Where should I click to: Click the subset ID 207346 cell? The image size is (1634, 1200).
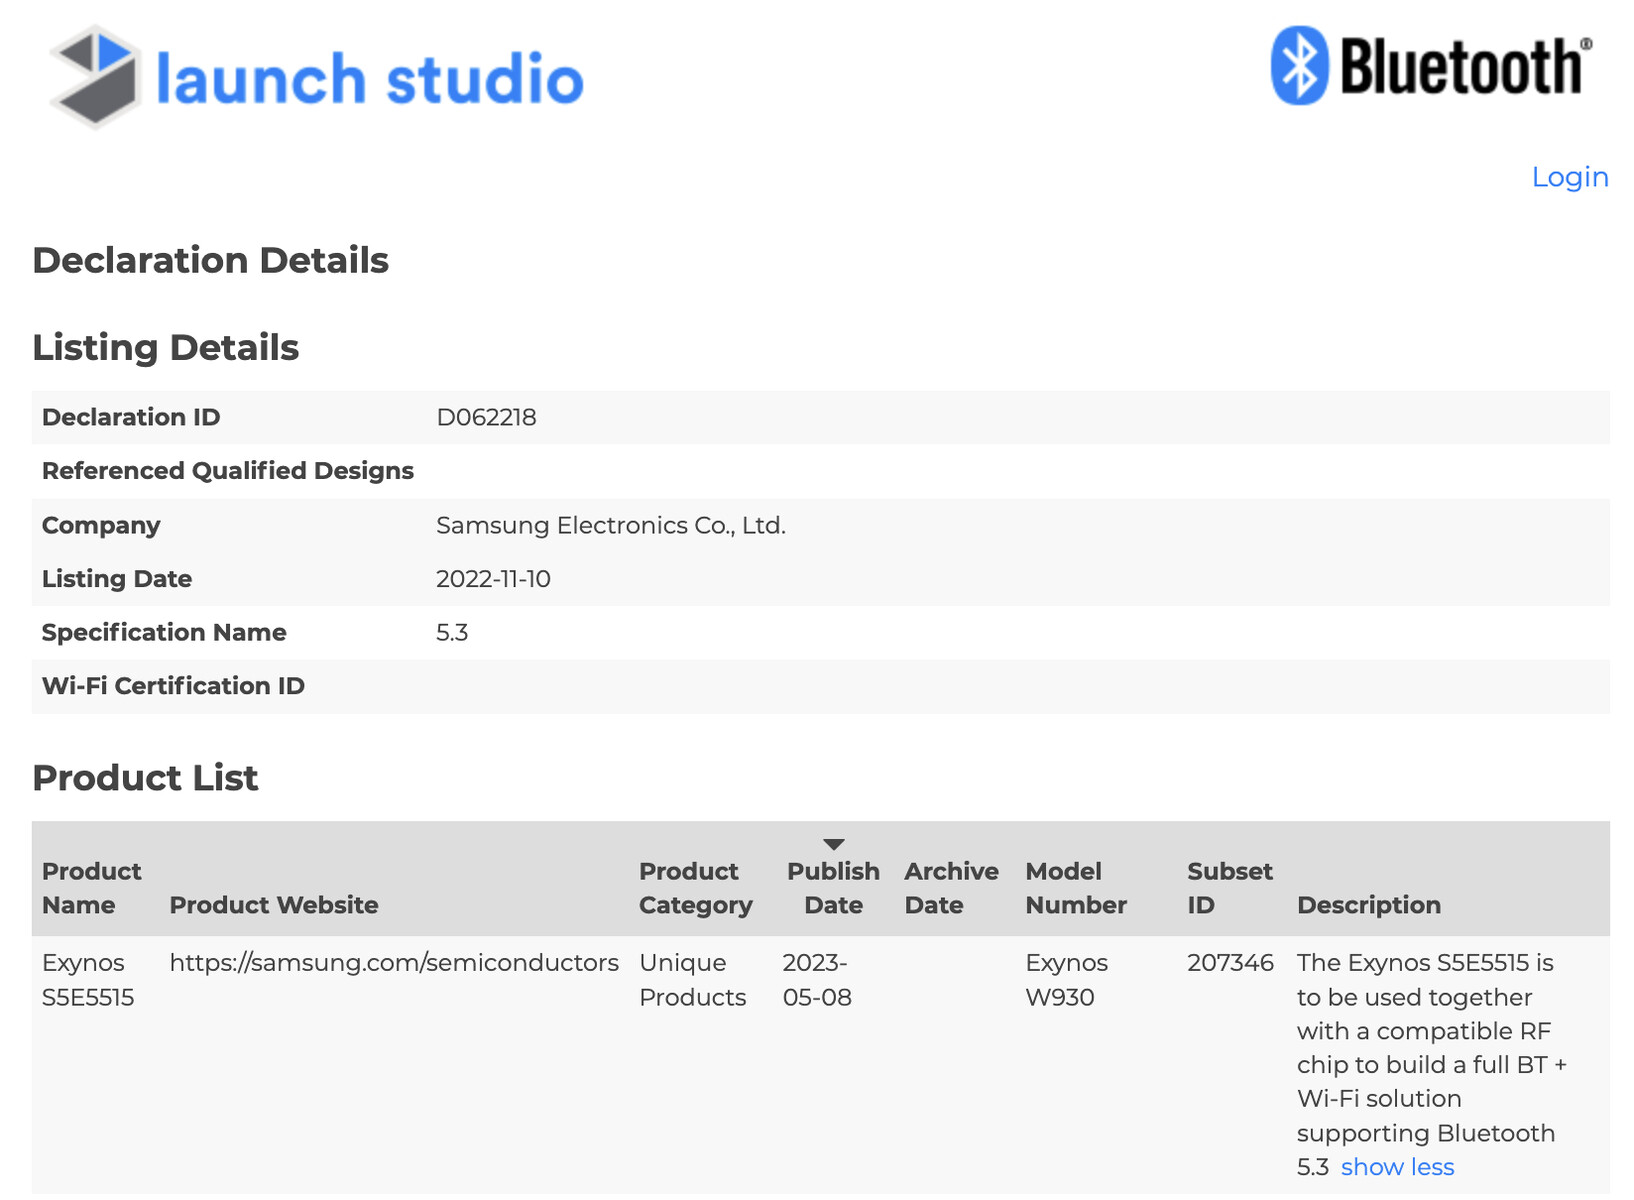1230,963
